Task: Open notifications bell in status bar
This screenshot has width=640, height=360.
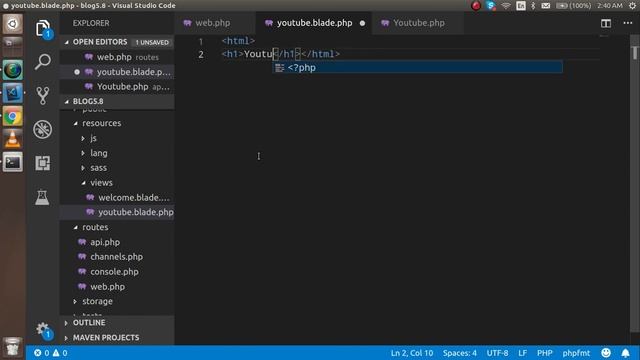Action: [x=625, y=353]
